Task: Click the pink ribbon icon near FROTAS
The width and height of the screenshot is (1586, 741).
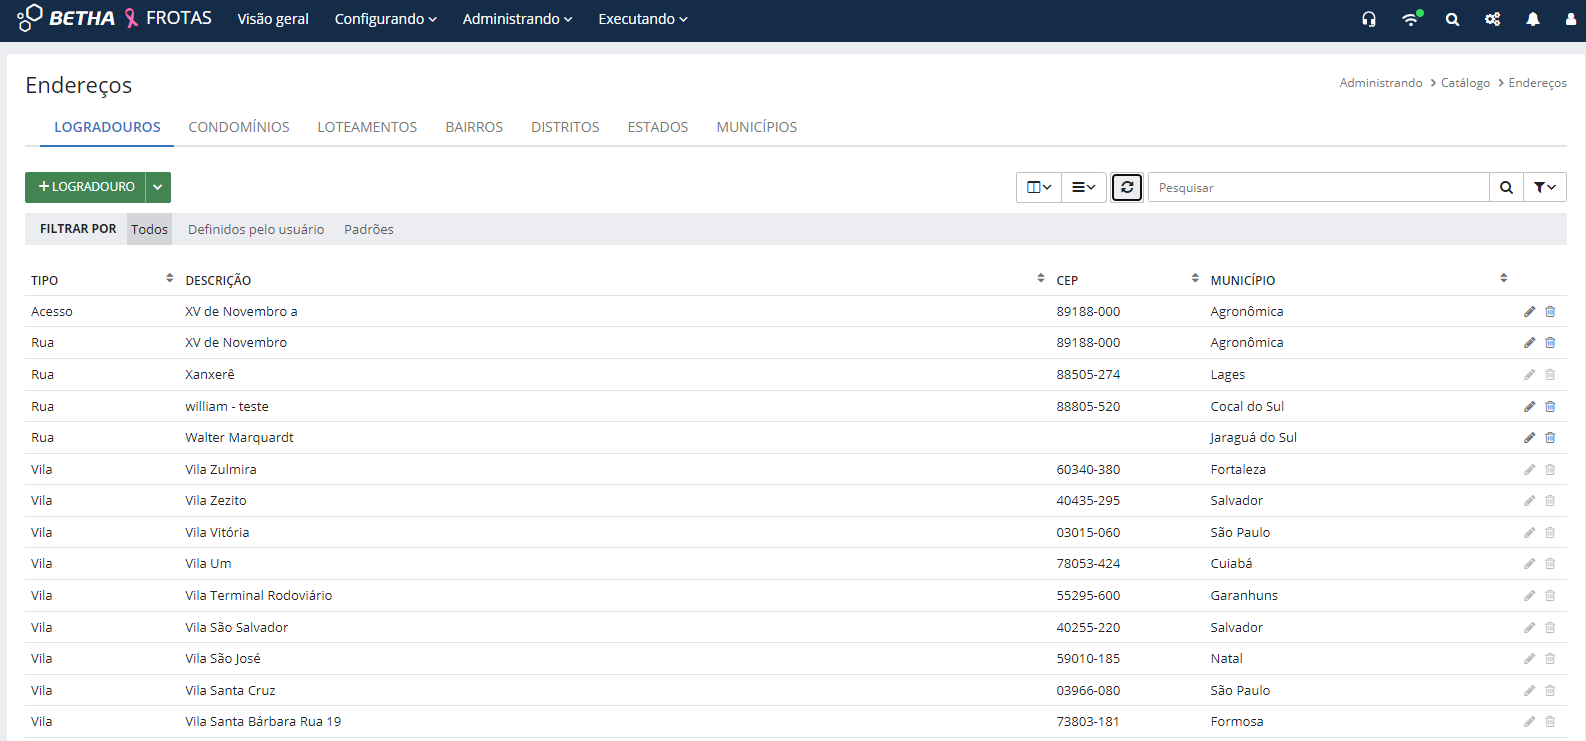Action: coord(131,18)
